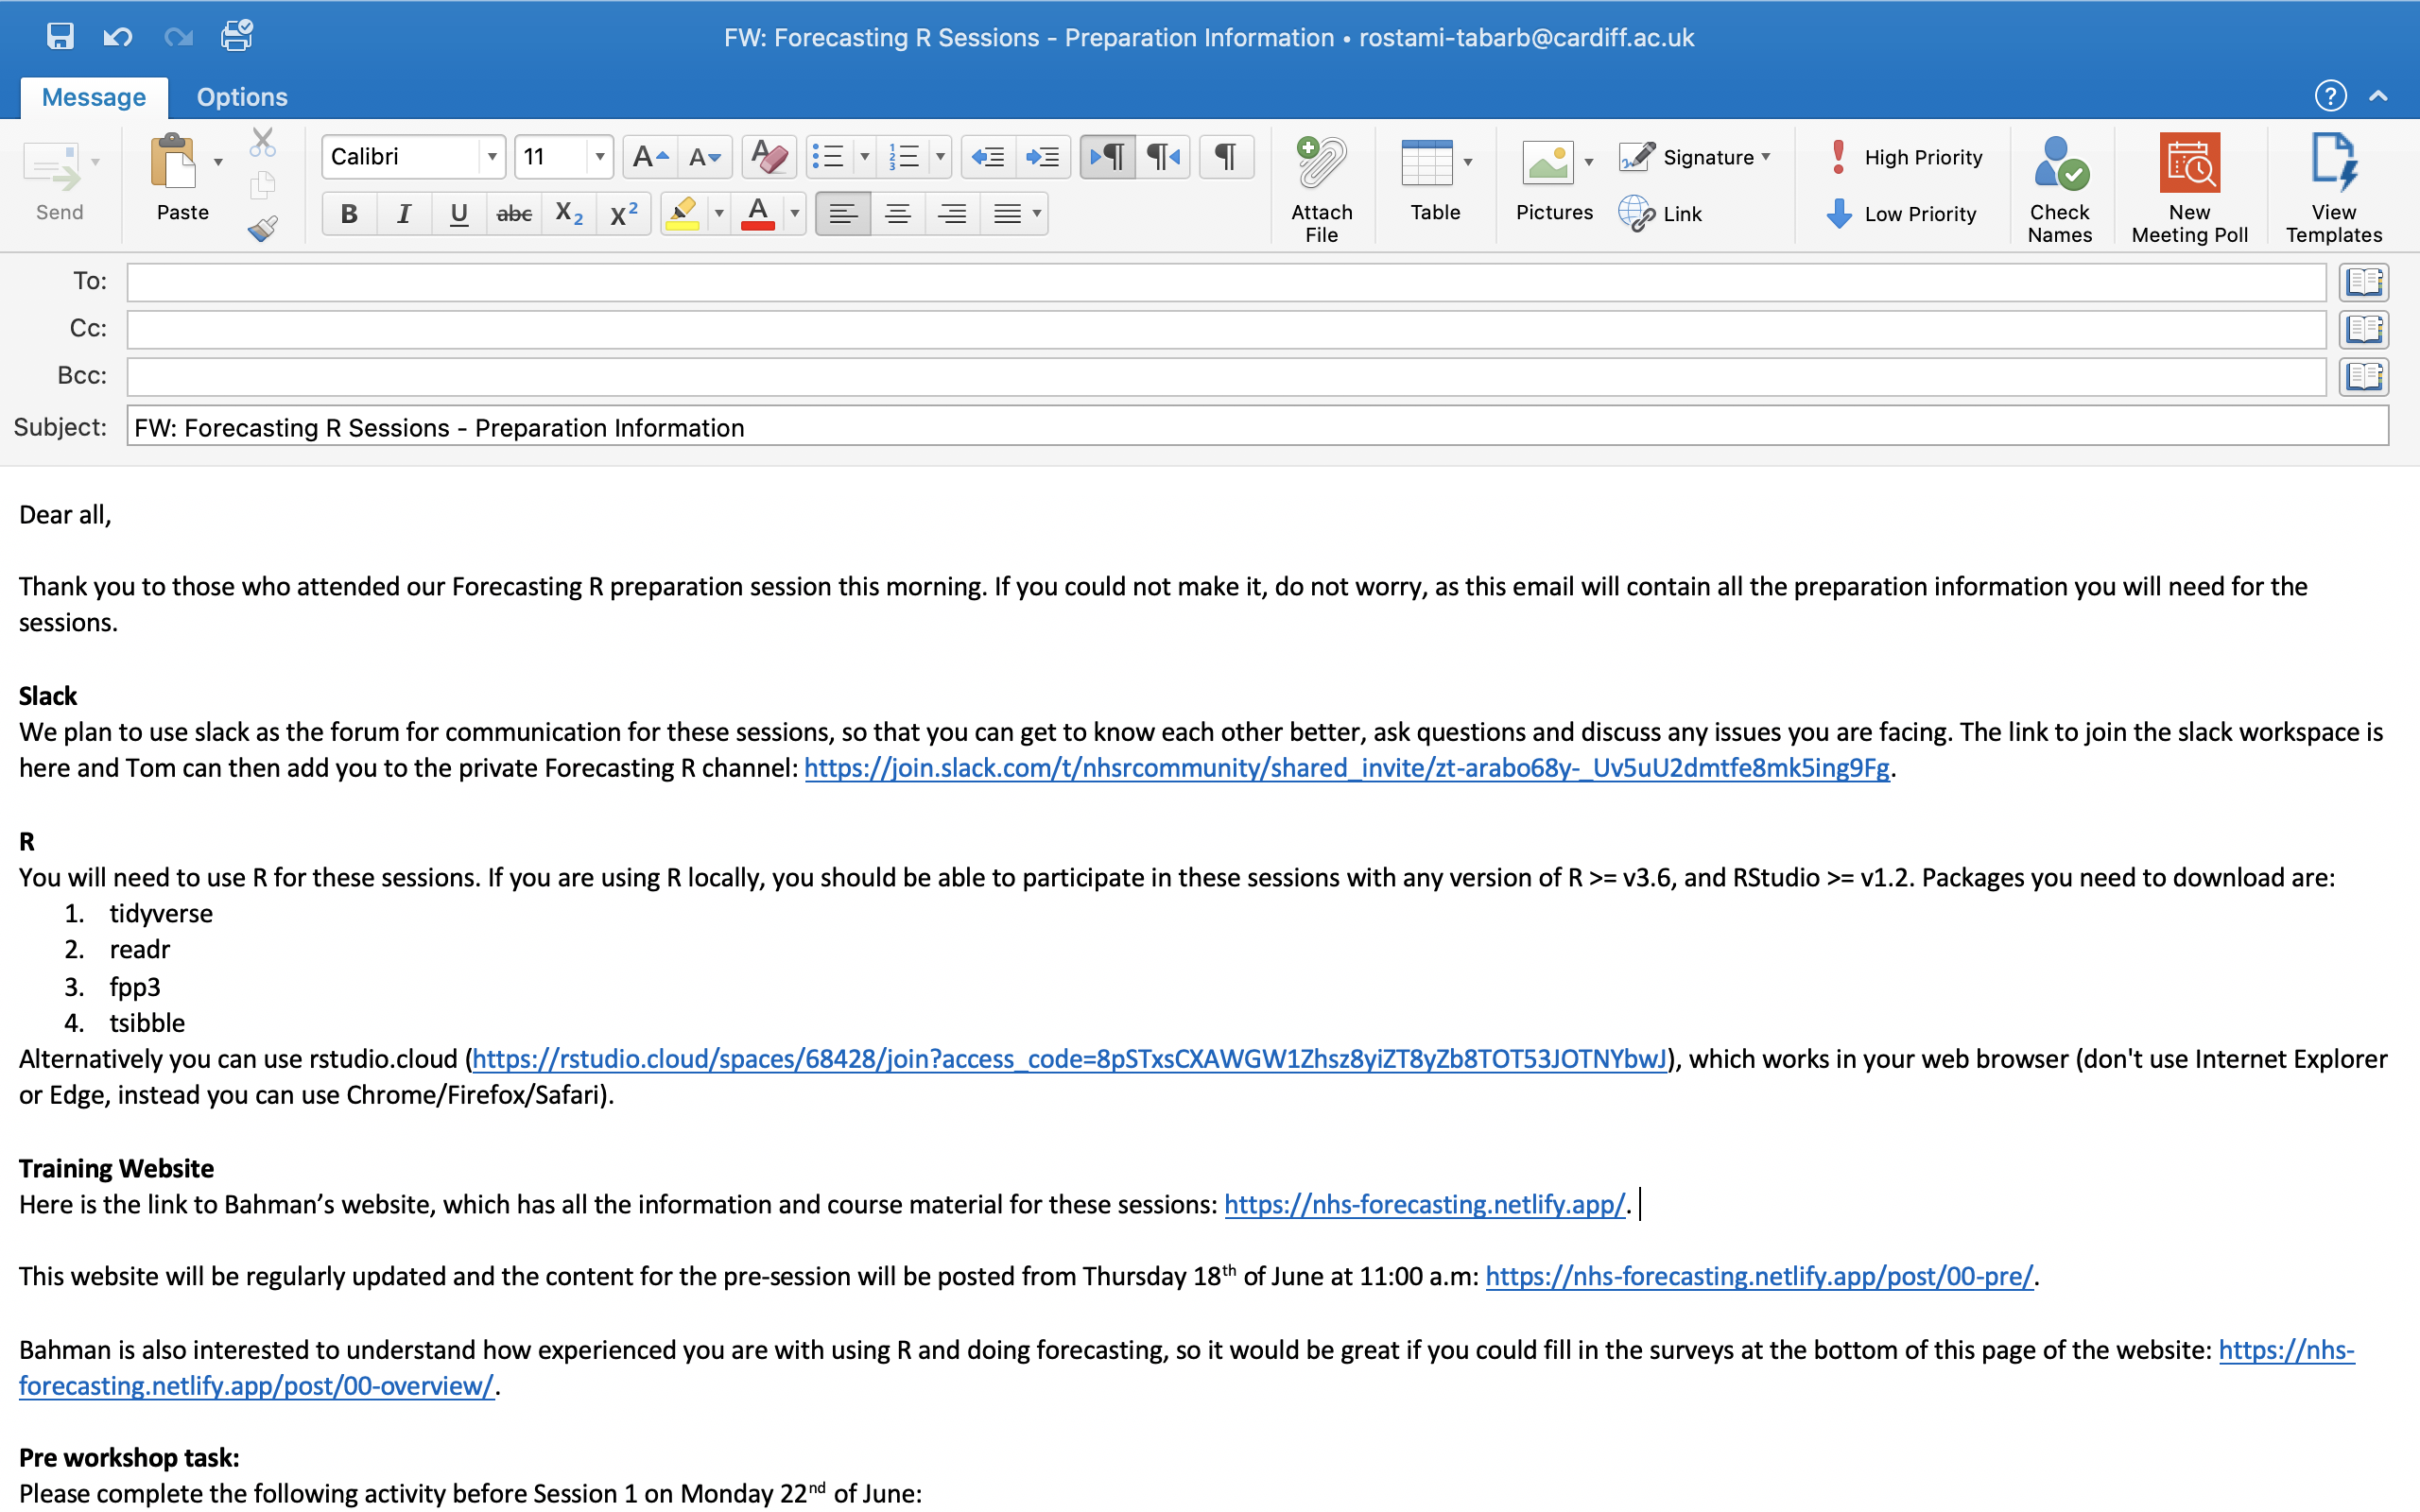Increase indent of the paragraph

1042,157
